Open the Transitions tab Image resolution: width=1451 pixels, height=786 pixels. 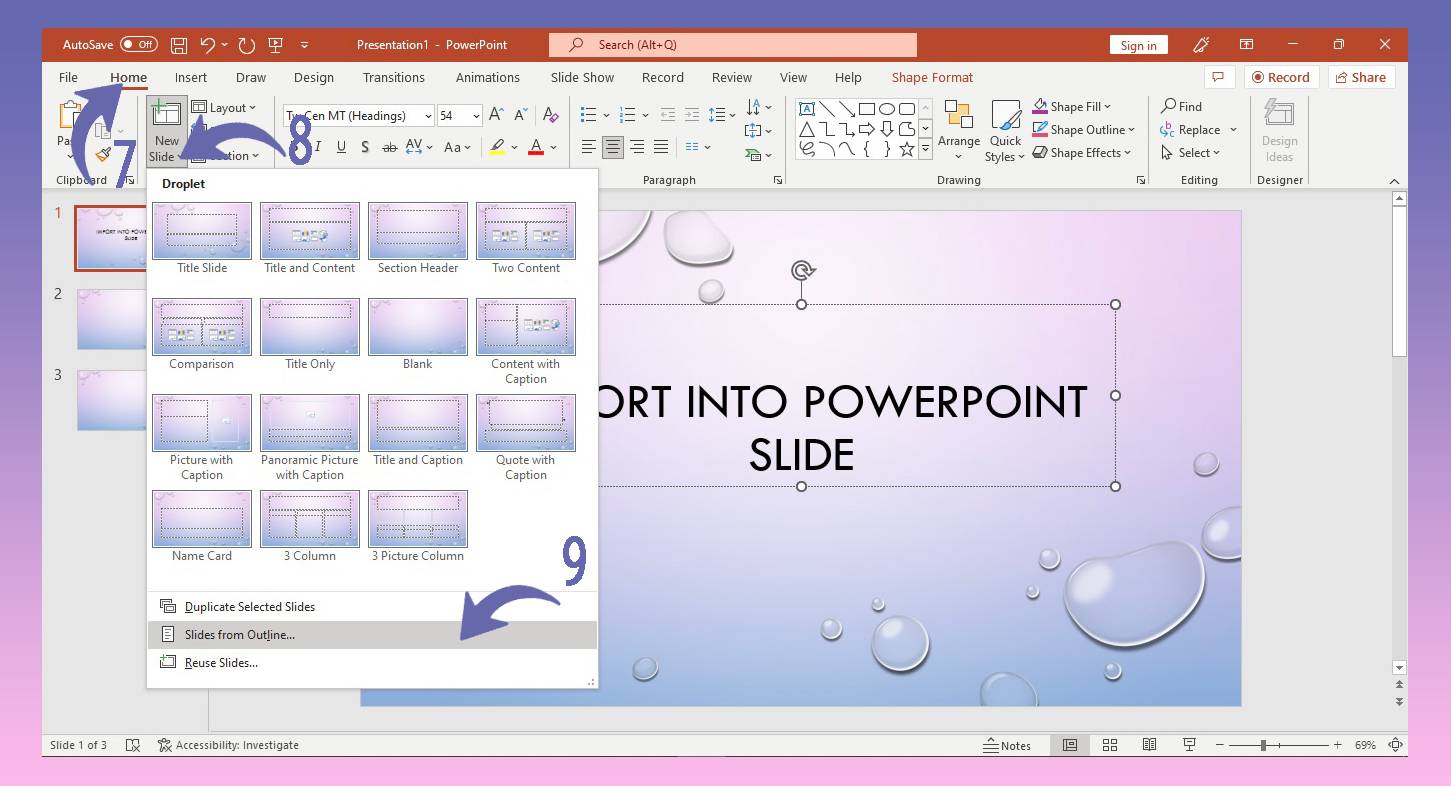(394, 77)
